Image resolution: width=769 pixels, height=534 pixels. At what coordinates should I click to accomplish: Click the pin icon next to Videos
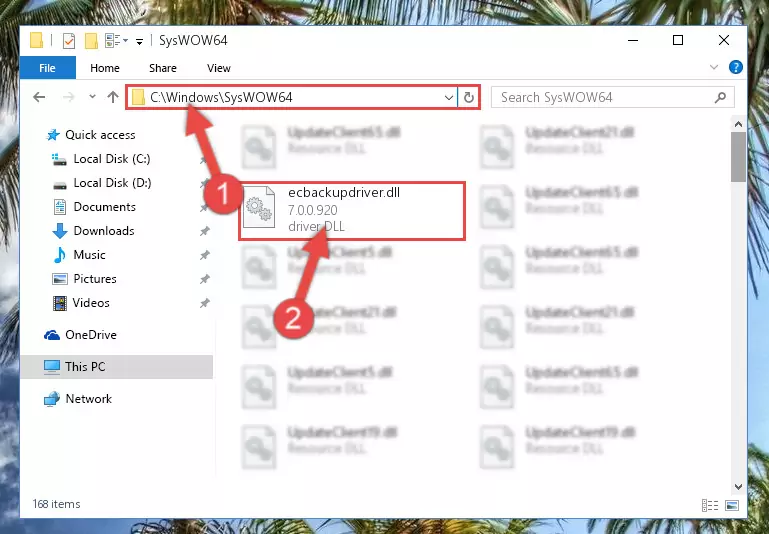pyautogui.click(x=205, y=303)
